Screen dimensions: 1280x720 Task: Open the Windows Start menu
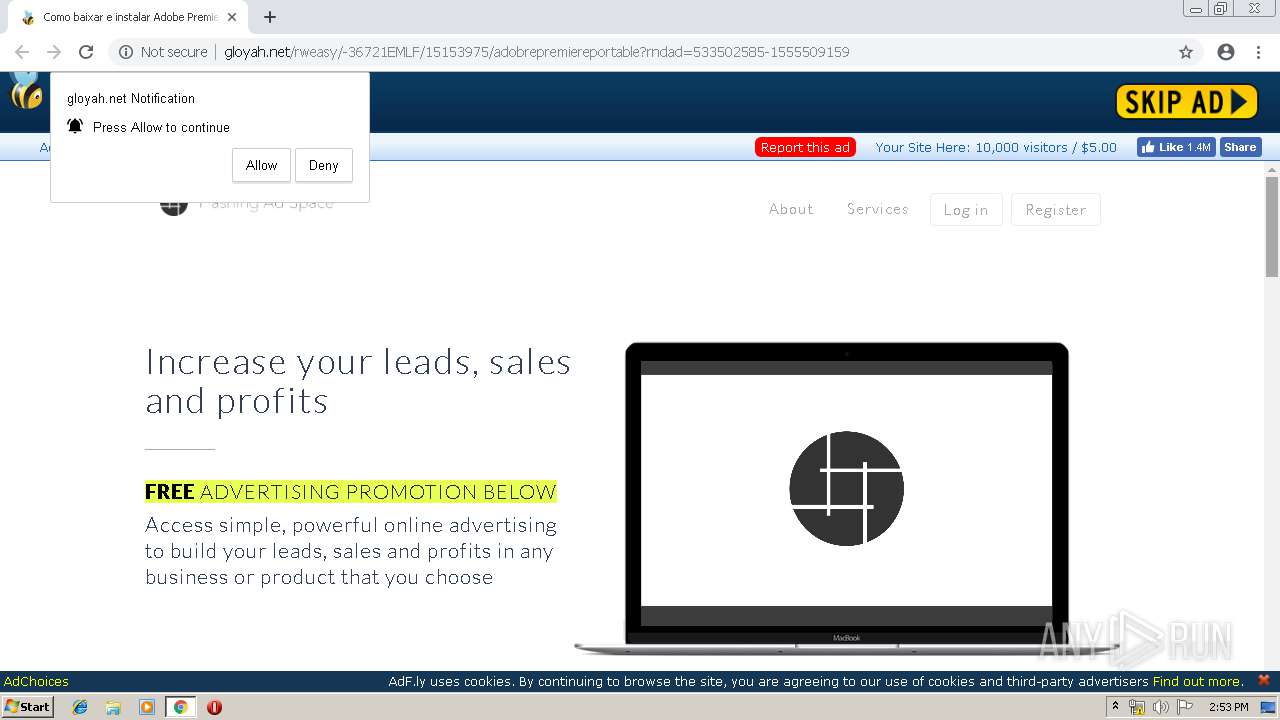click(x=27, y=707)
